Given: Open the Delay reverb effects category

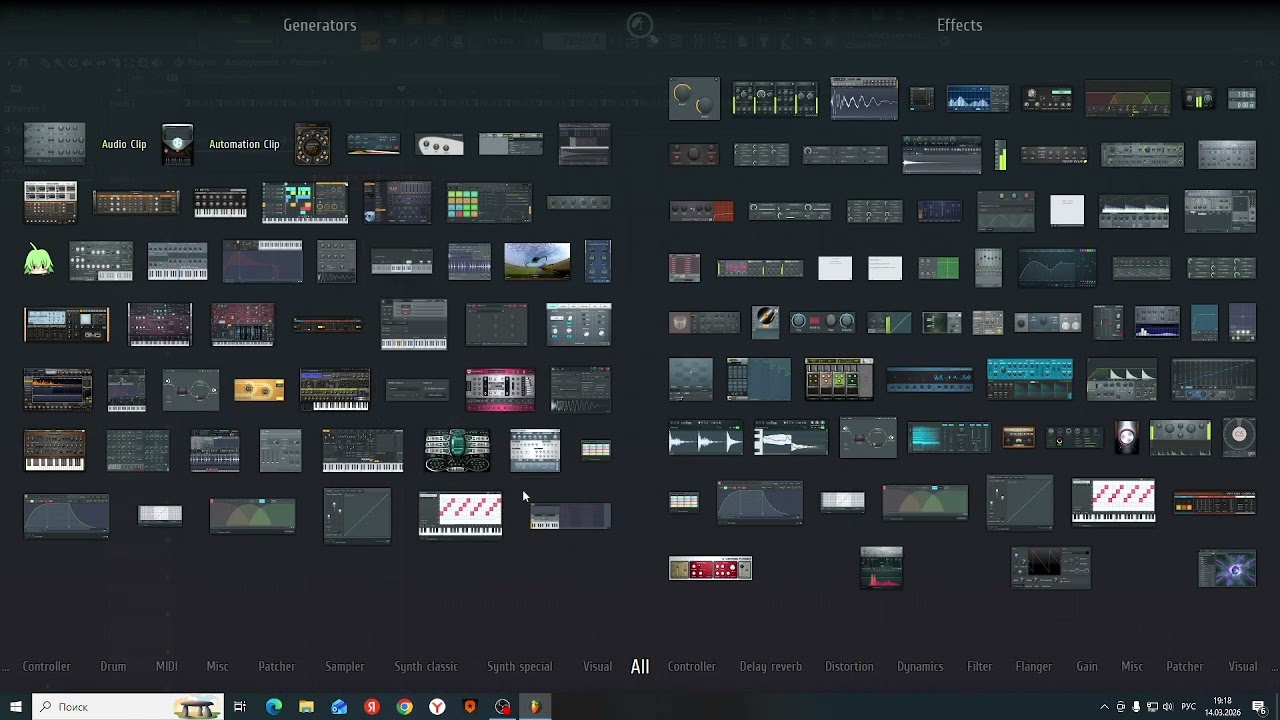Looking at the screenshot, I should point(770,666).
